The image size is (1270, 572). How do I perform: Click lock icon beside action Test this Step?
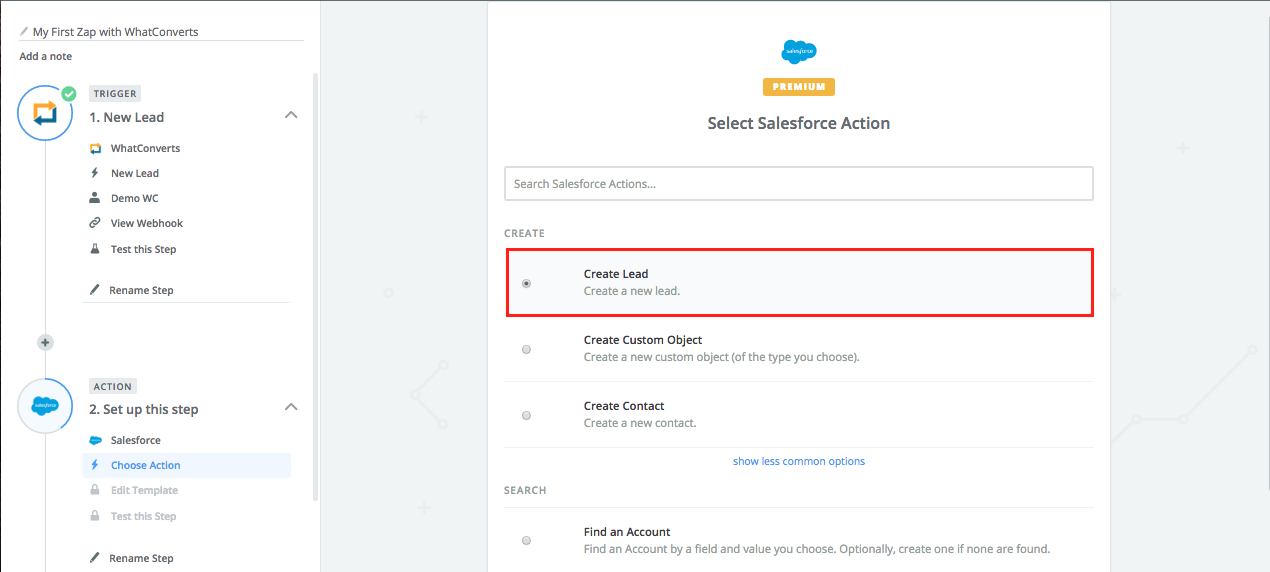95,516
